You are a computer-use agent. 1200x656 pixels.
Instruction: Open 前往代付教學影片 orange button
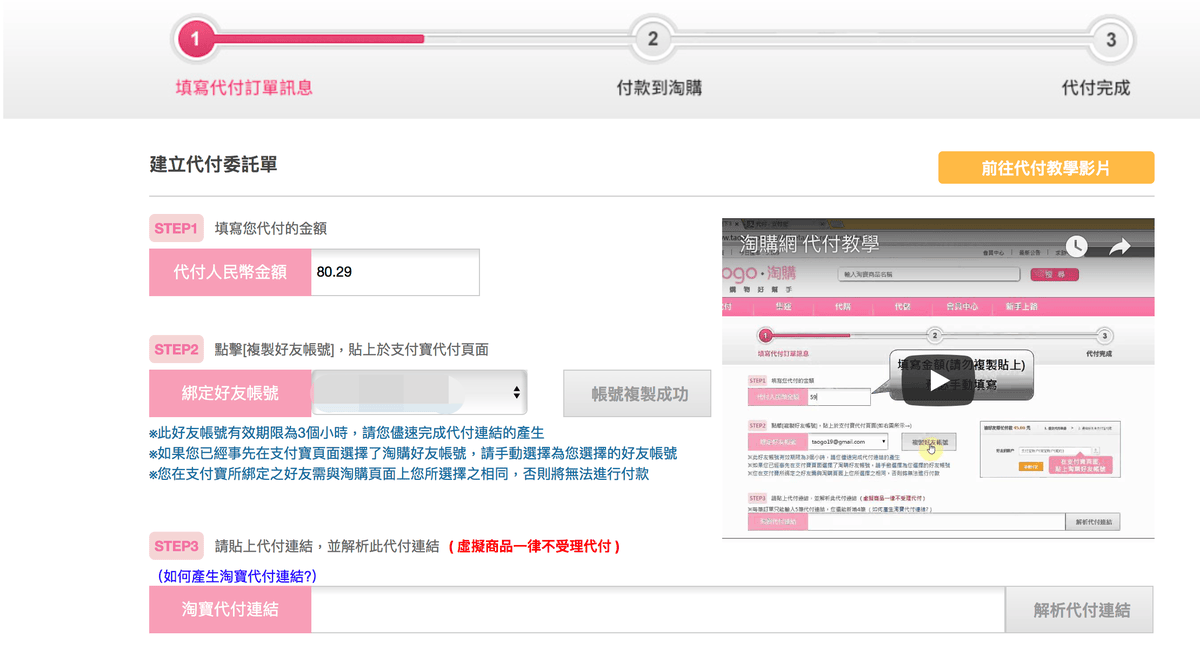click(1045, 168)
